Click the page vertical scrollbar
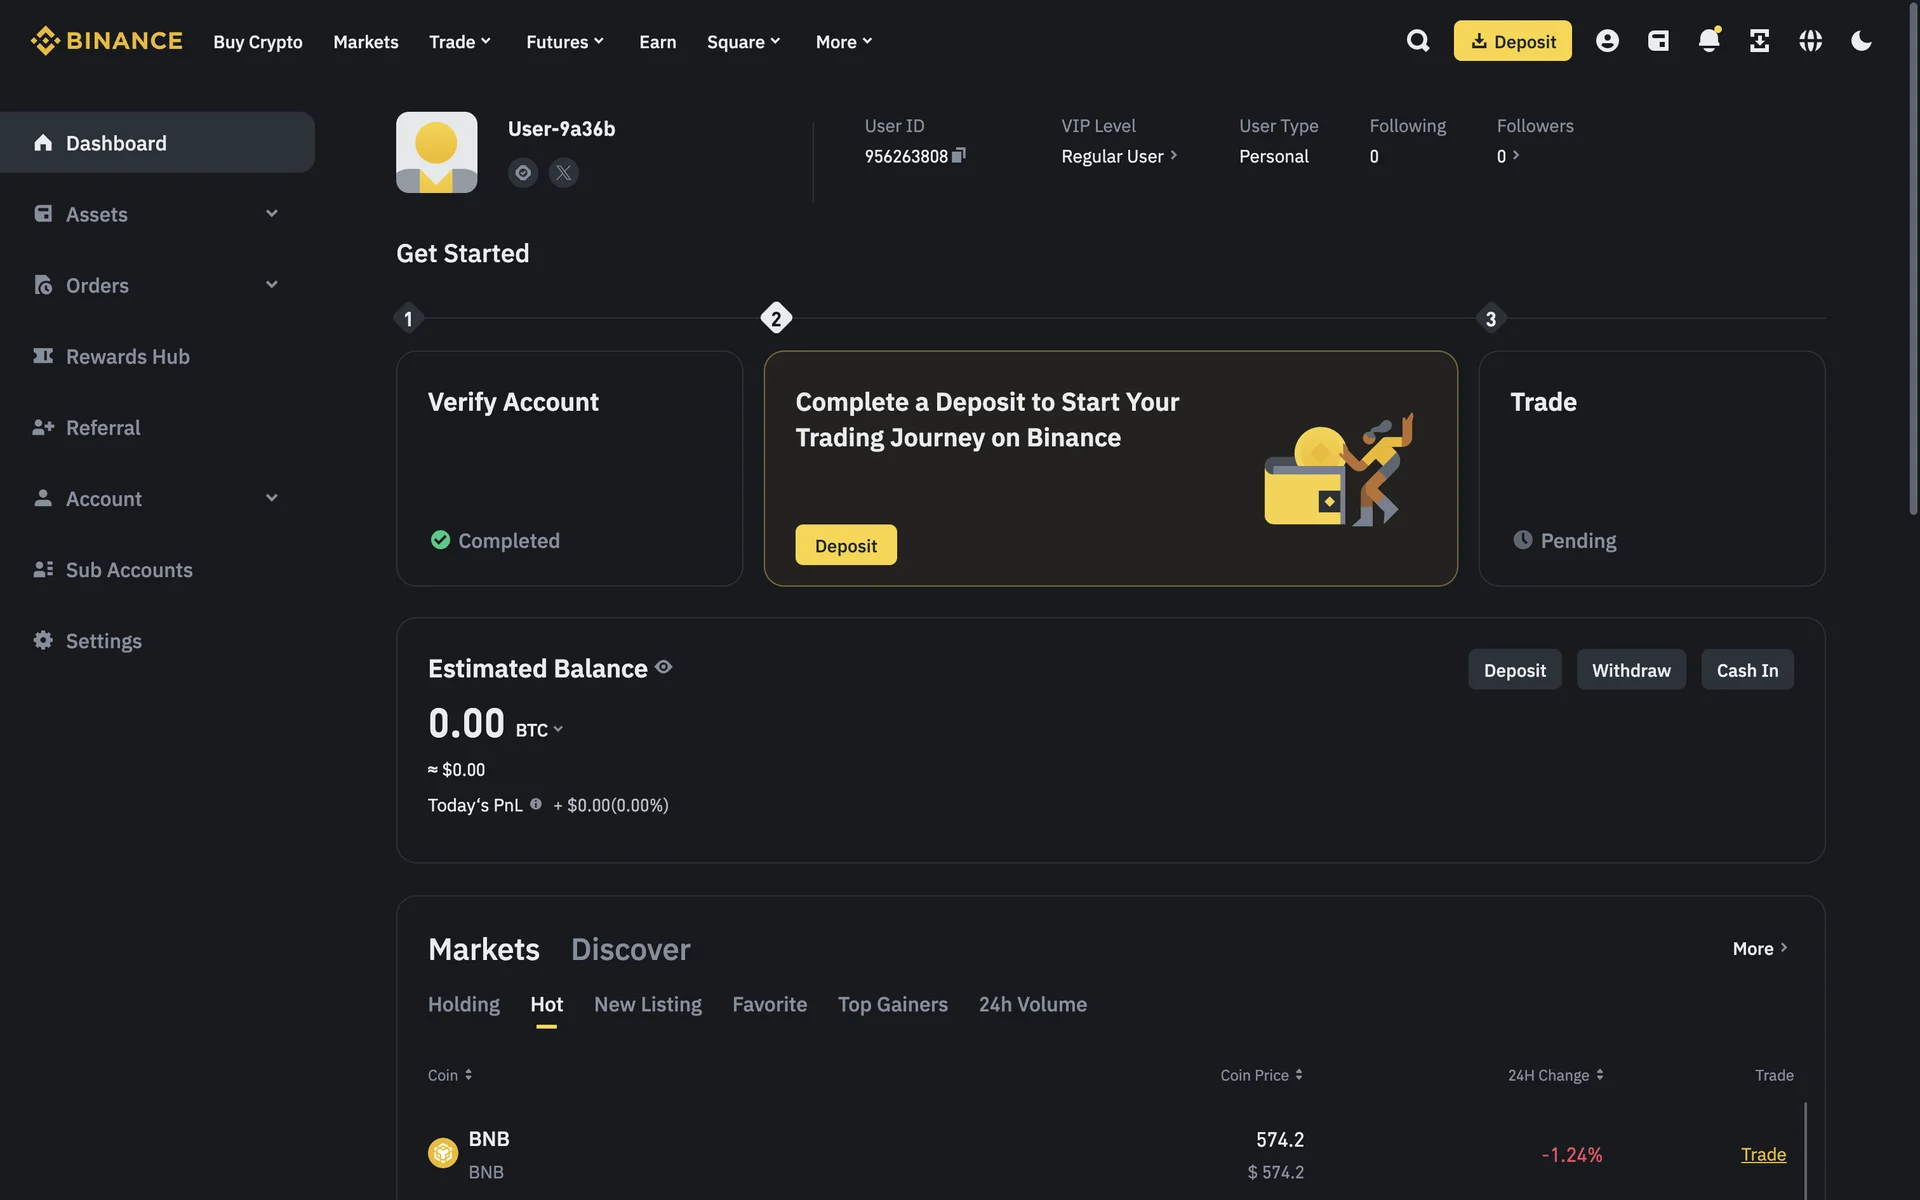This screenshot has width=1920, height=1200. [1913, 260]
